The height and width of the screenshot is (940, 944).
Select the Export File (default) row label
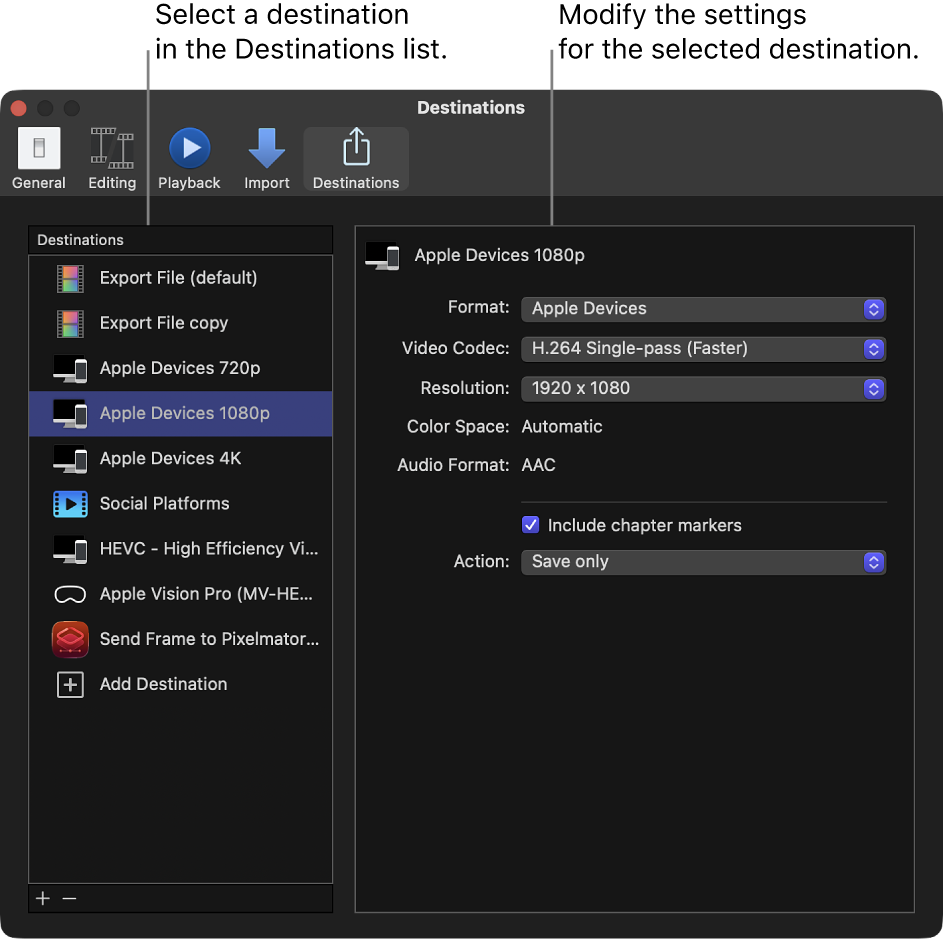tap(179, 278)
